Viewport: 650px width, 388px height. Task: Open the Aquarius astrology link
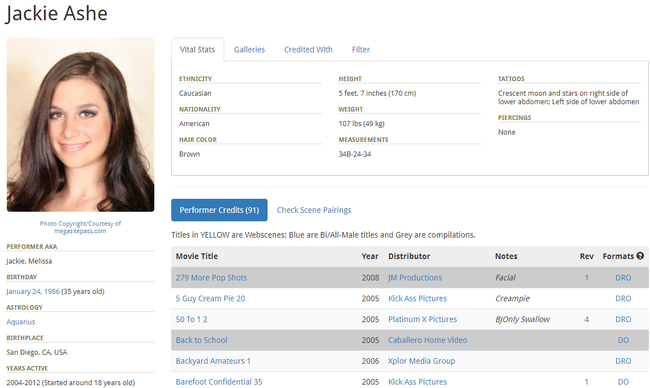point(20,322)
